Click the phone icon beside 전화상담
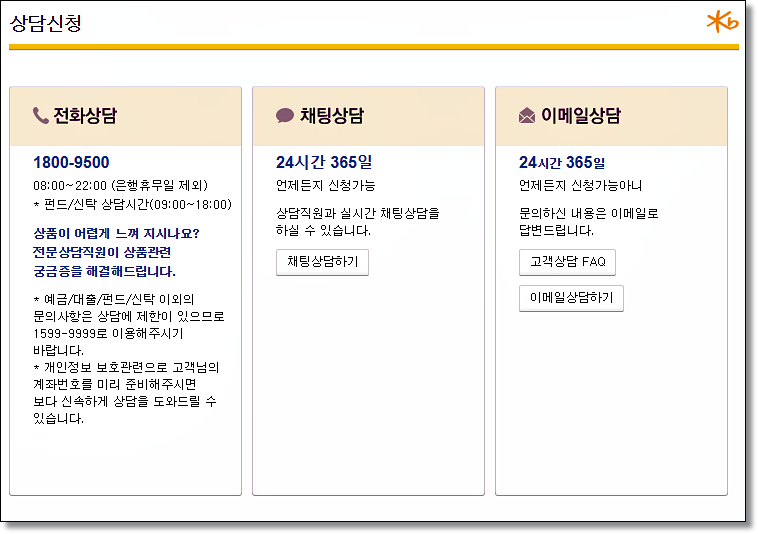The height and width of the screenshot is (534, 758). tap(41, 115)
